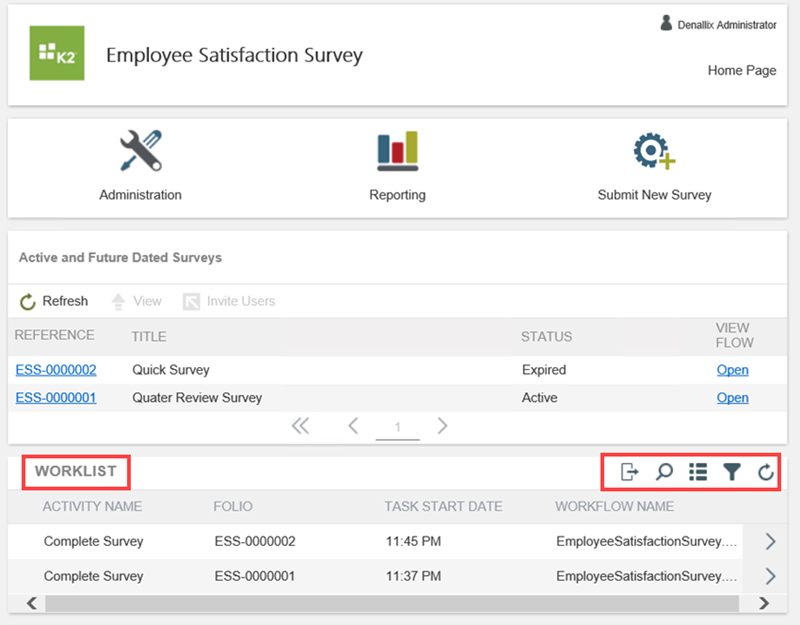Open the ESS-0000002 reference link
The image size is (800, 625).
[x=56, y=370]
